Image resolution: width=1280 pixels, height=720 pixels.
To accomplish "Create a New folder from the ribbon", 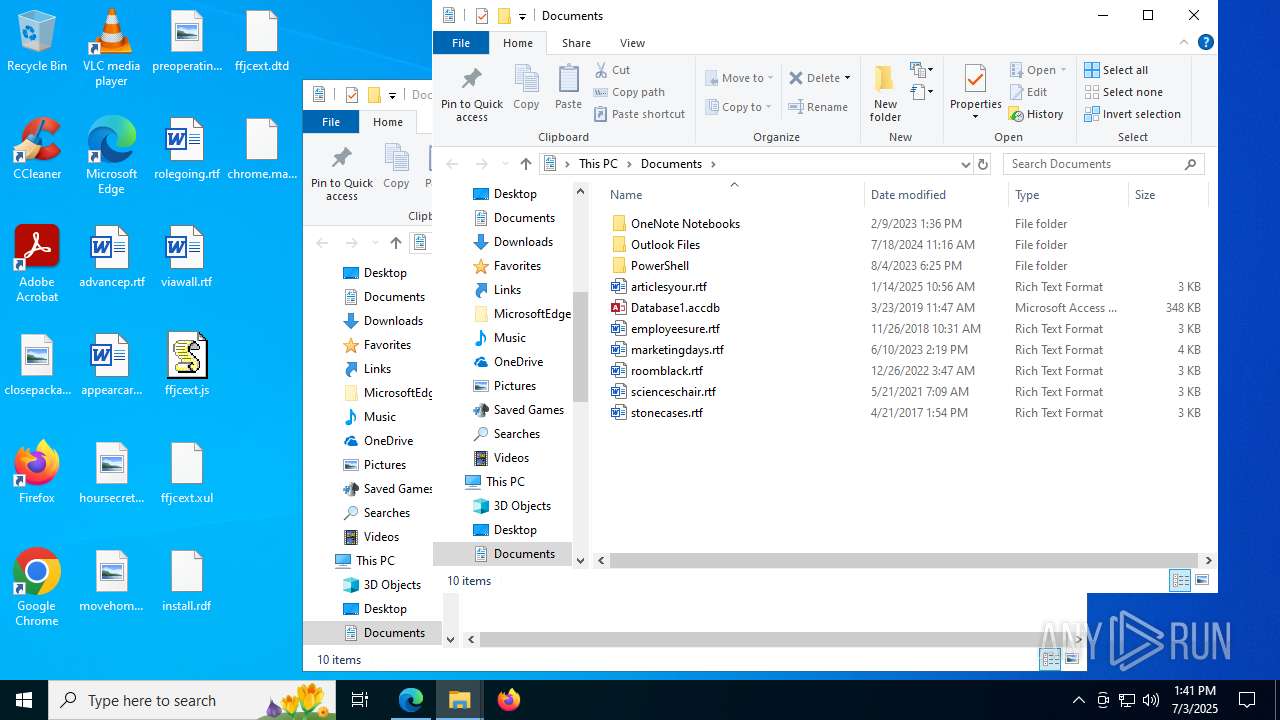I will click(x=885, y=94).
